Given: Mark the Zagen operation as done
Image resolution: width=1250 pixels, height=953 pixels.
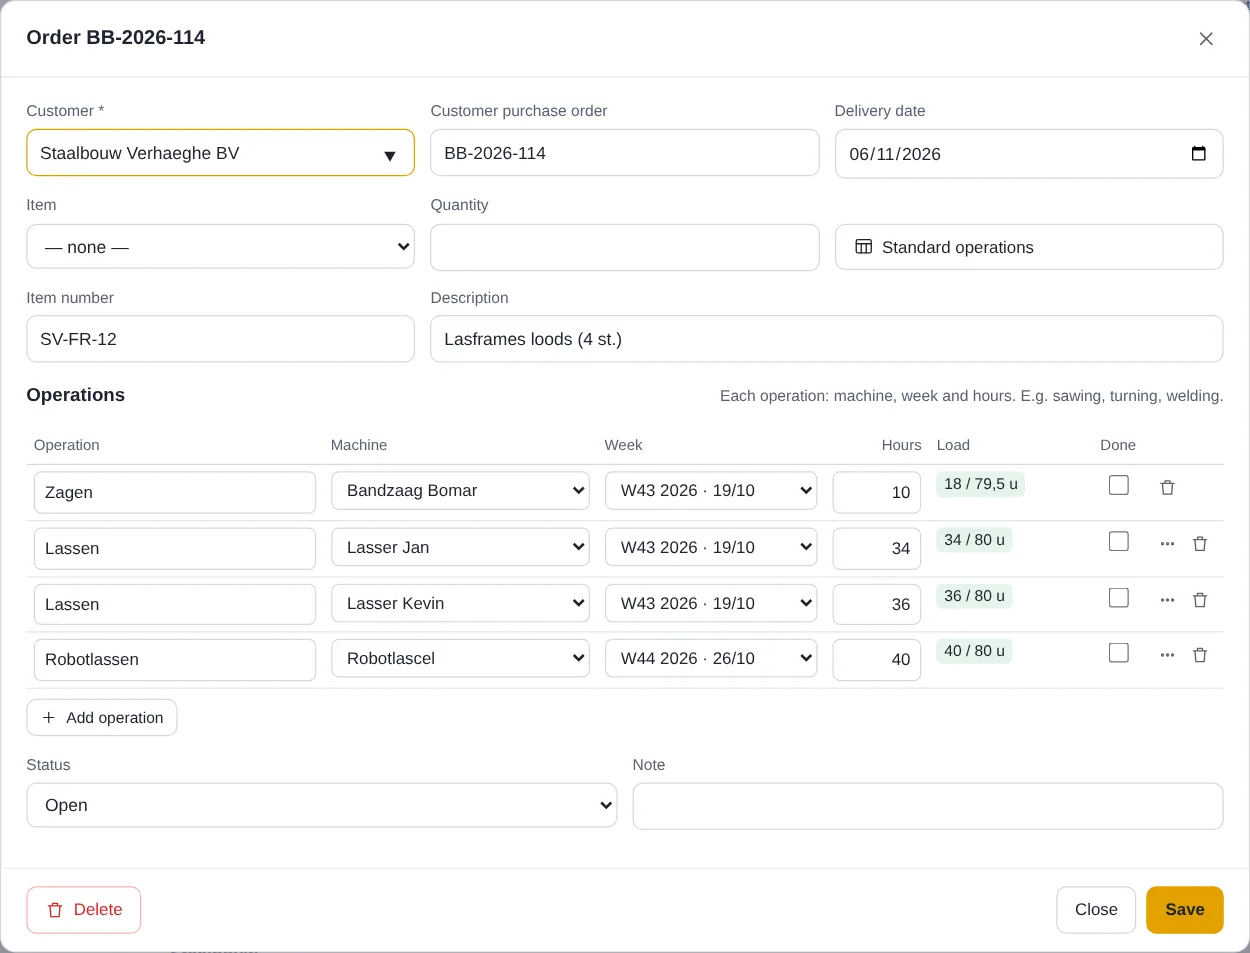Looking at the screenshot, I should [1119, 485].
